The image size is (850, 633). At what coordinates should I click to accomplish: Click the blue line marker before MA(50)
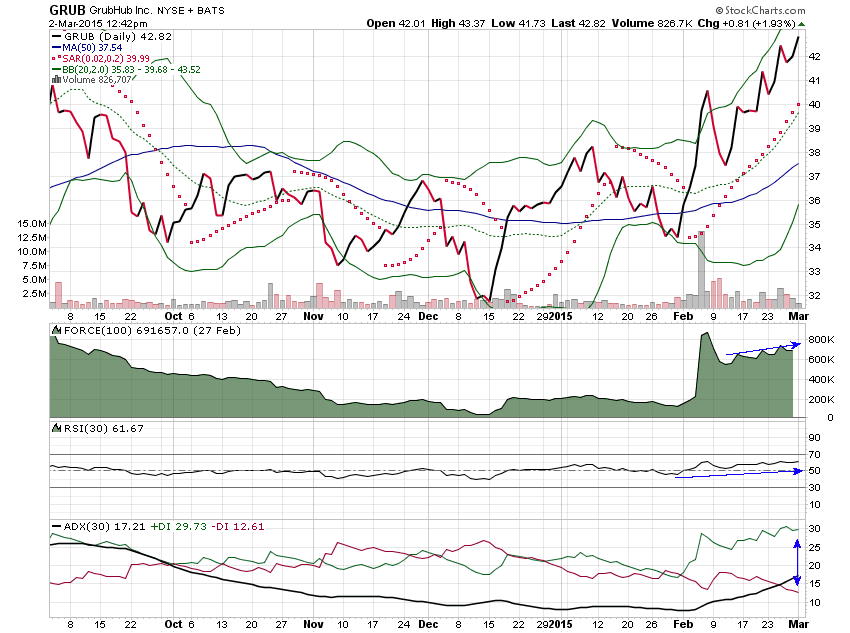pos(56,48)
